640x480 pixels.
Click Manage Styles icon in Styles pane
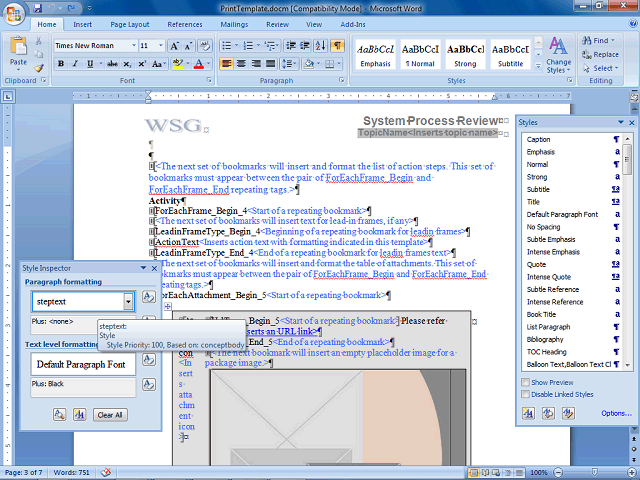[x=568, y=413]
